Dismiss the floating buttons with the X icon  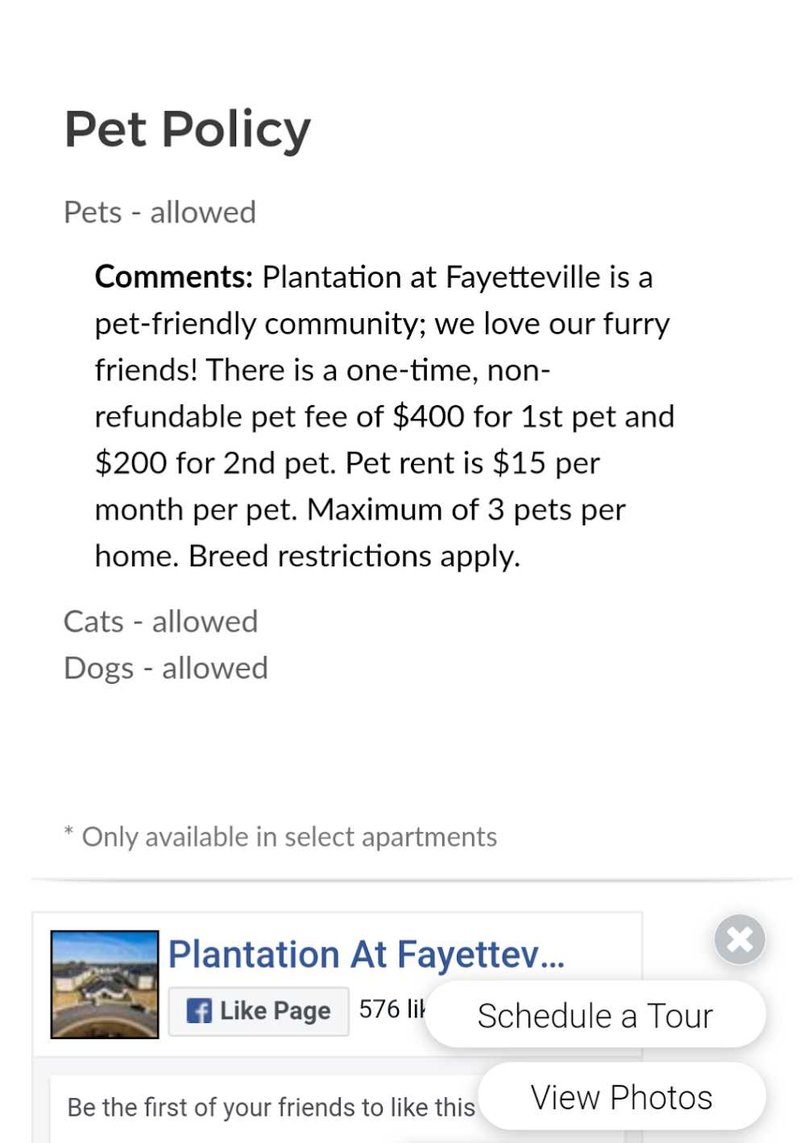pyautogui.click(x=740, y=939)
